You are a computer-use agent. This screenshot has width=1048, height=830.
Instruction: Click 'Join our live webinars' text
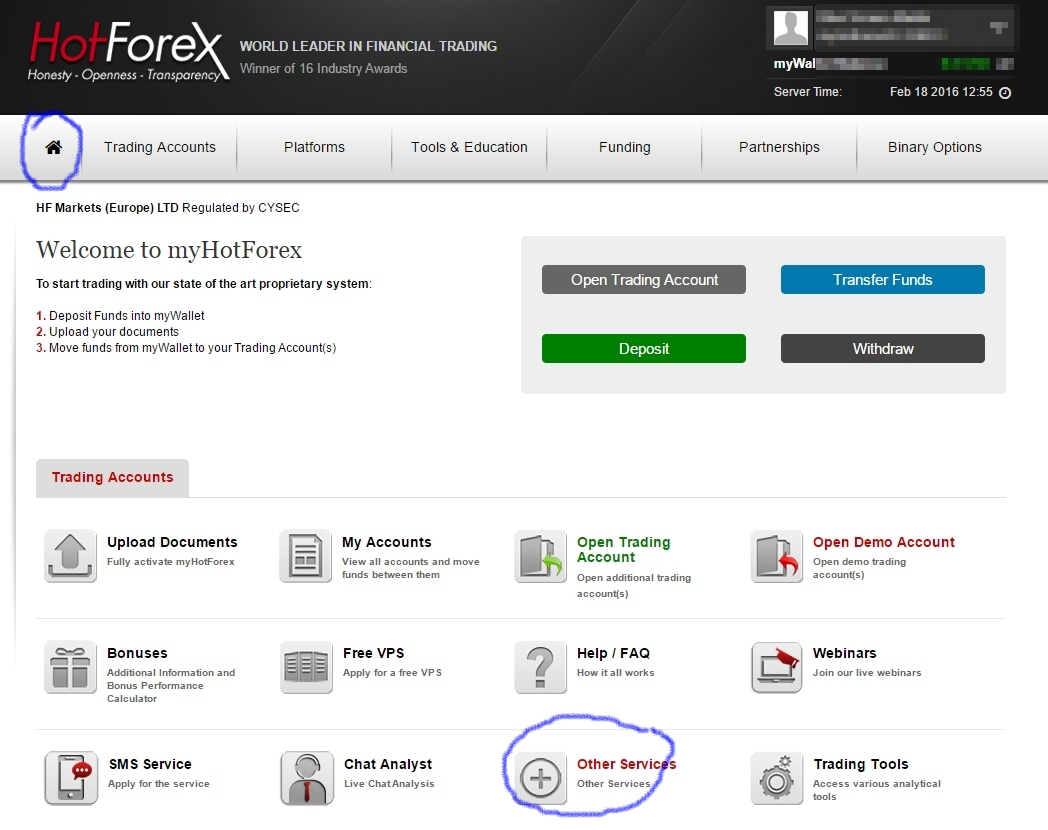tap(867, 672)
